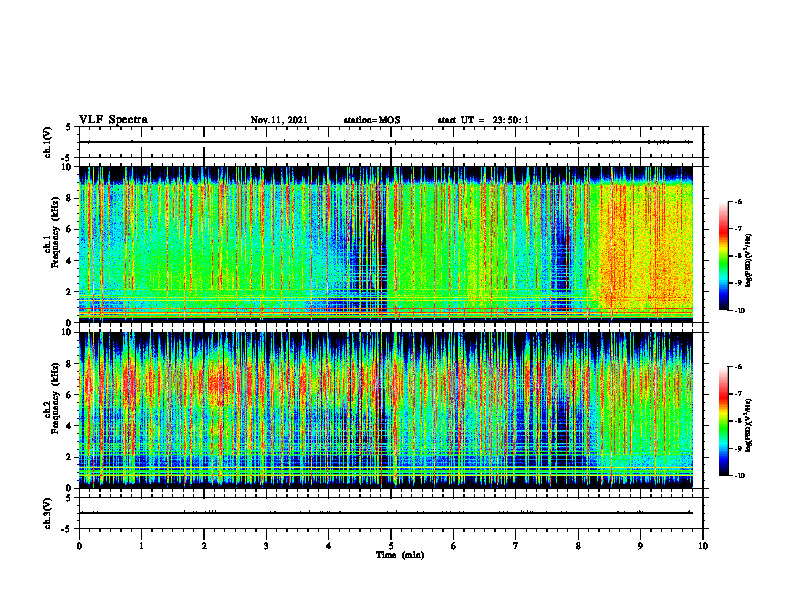Click the ch.3 voltage waveform strip

coord(391,513)
